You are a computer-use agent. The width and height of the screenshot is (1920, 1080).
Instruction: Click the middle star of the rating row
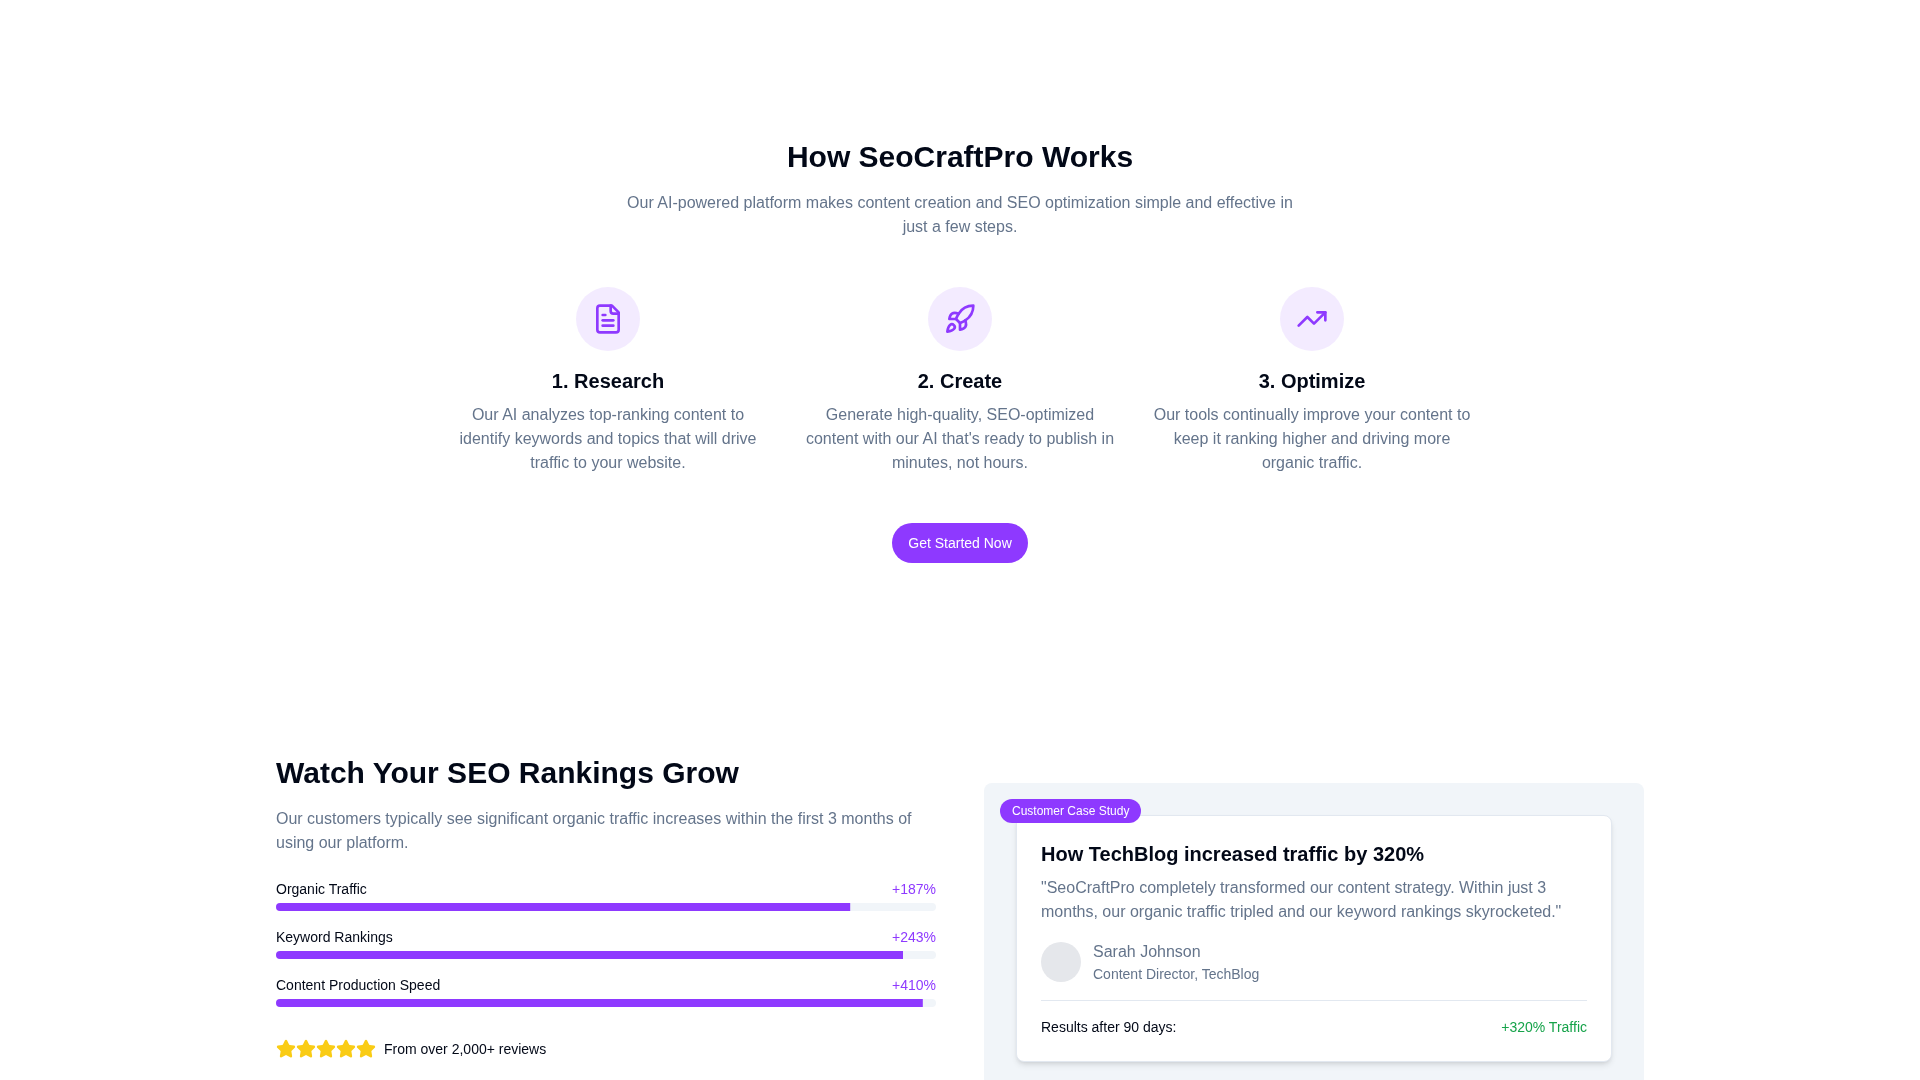click(325, 1048)
